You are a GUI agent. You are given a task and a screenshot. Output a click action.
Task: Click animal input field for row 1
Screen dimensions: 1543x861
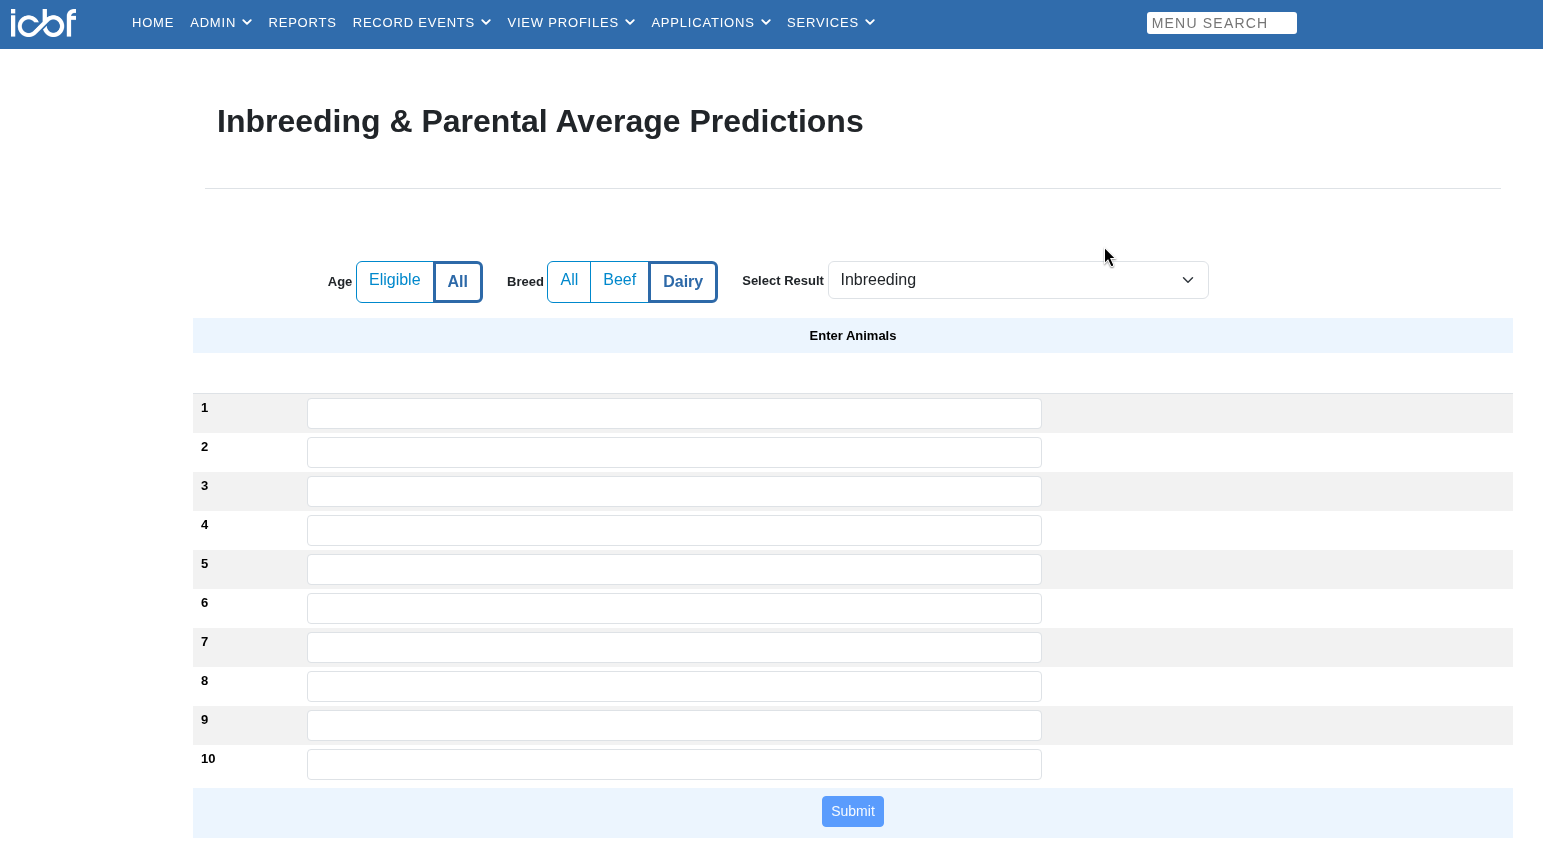coord(674,413)
